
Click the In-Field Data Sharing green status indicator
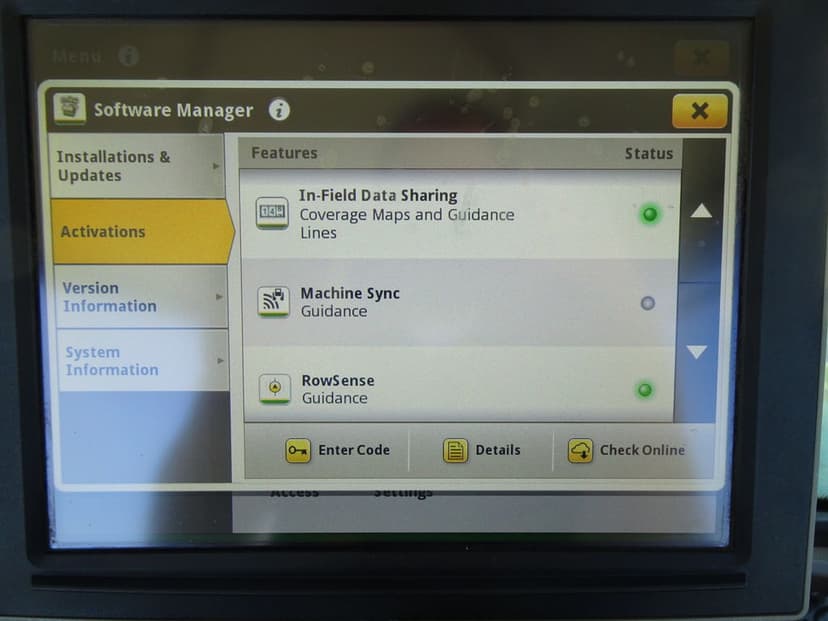pos(650,214)
